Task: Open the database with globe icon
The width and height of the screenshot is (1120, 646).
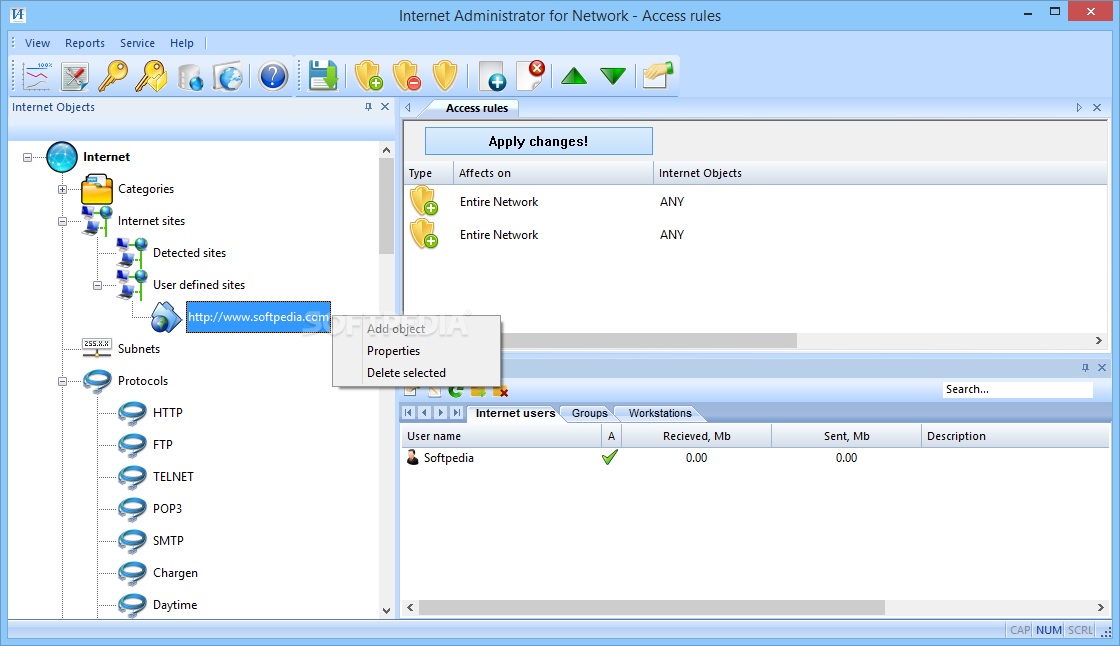Action: (x=190, y=76)
